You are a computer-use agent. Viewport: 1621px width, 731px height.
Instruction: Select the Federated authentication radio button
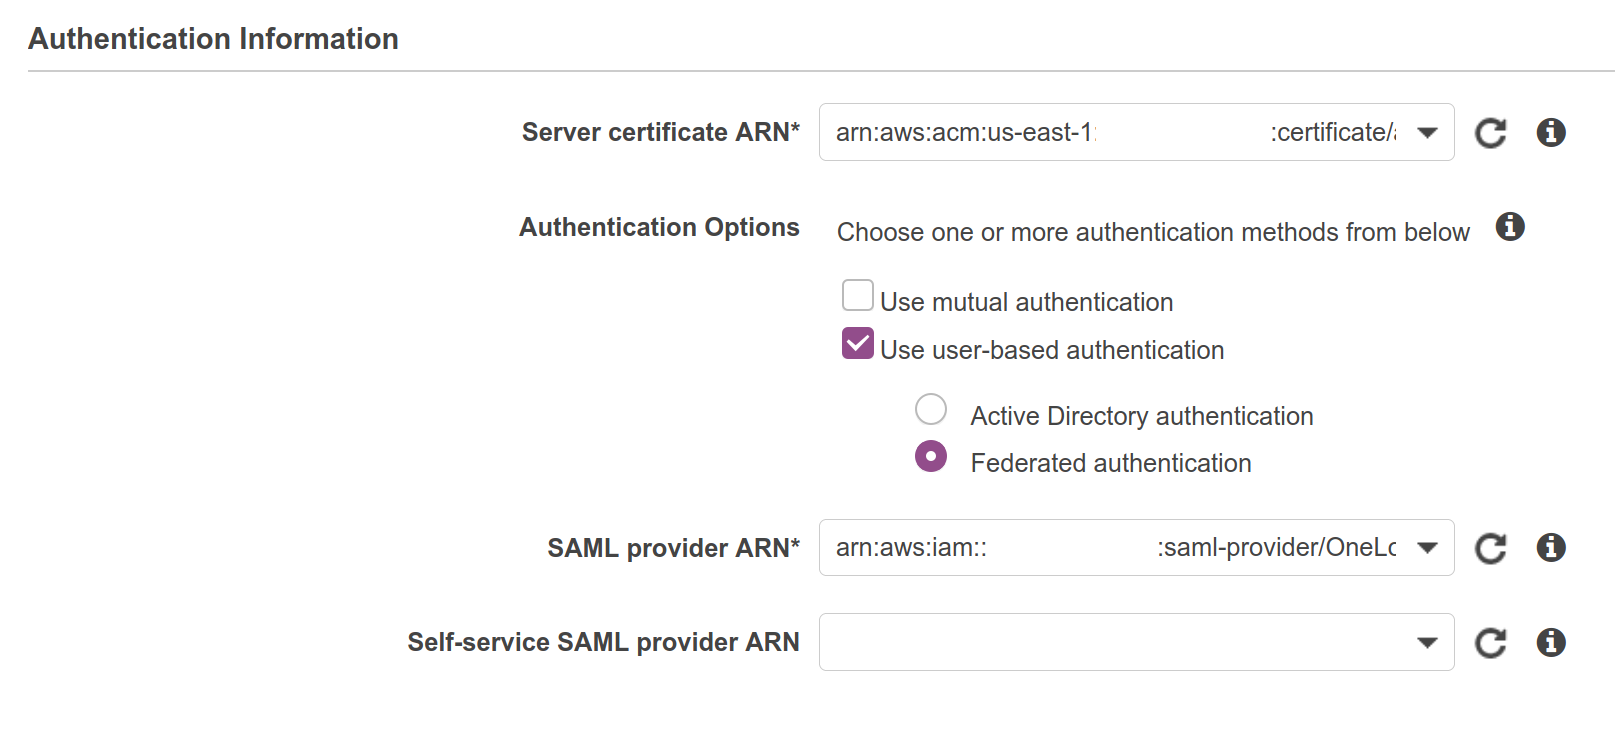coord(930,457)
